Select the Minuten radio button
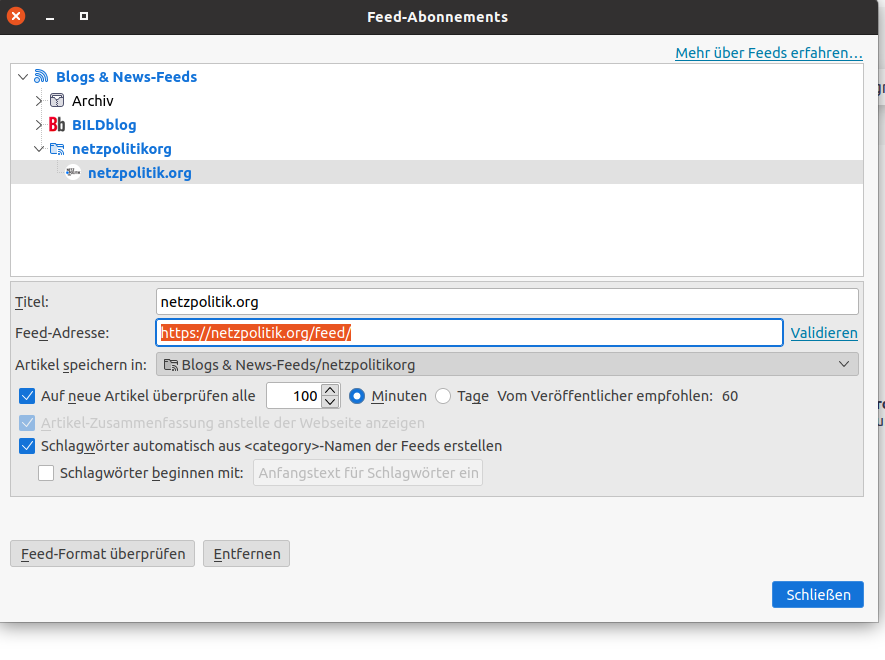This screenshot has height=660, width=885. click(x=357, y=396)
